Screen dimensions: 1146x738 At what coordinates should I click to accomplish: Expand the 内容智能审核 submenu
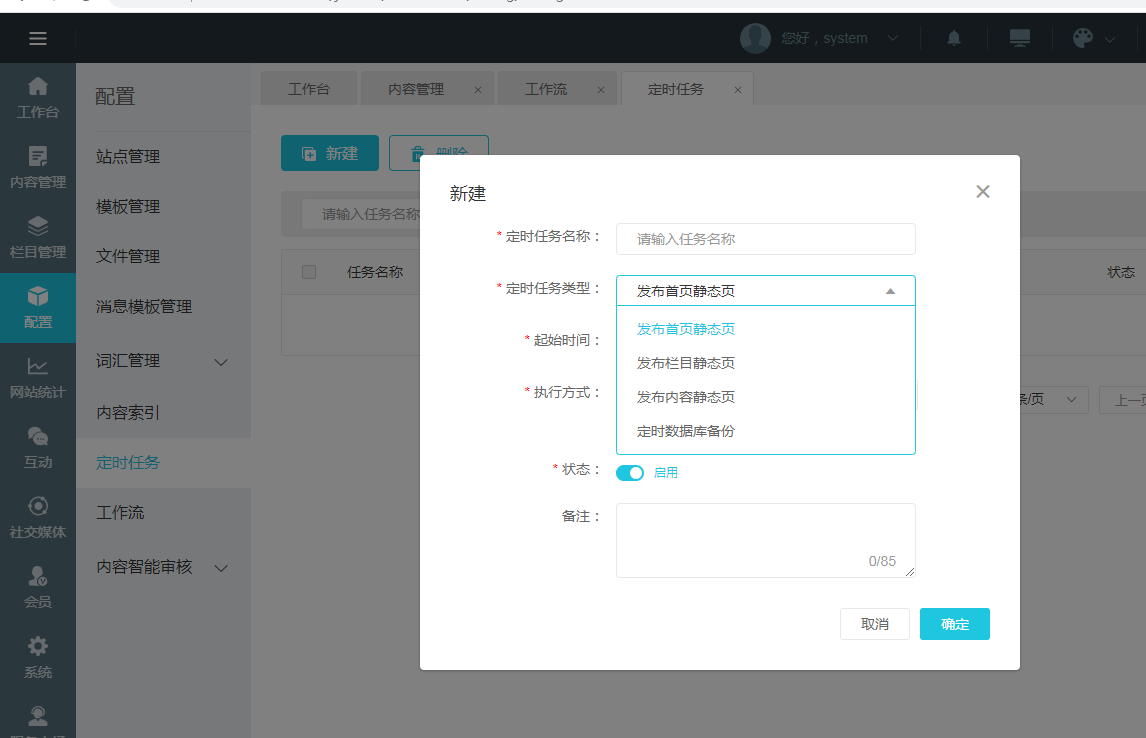tap(222, 568)
